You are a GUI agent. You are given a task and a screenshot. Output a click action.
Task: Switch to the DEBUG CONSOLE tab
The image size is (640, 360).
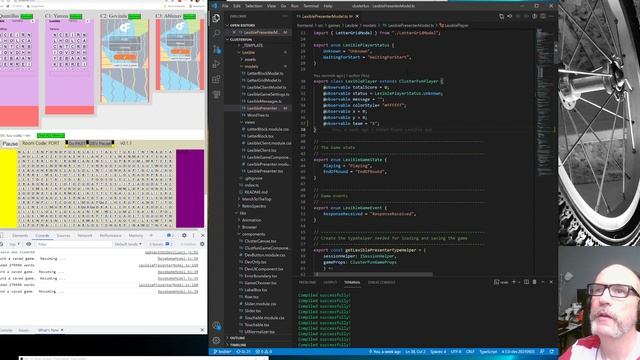pos(381,282)
